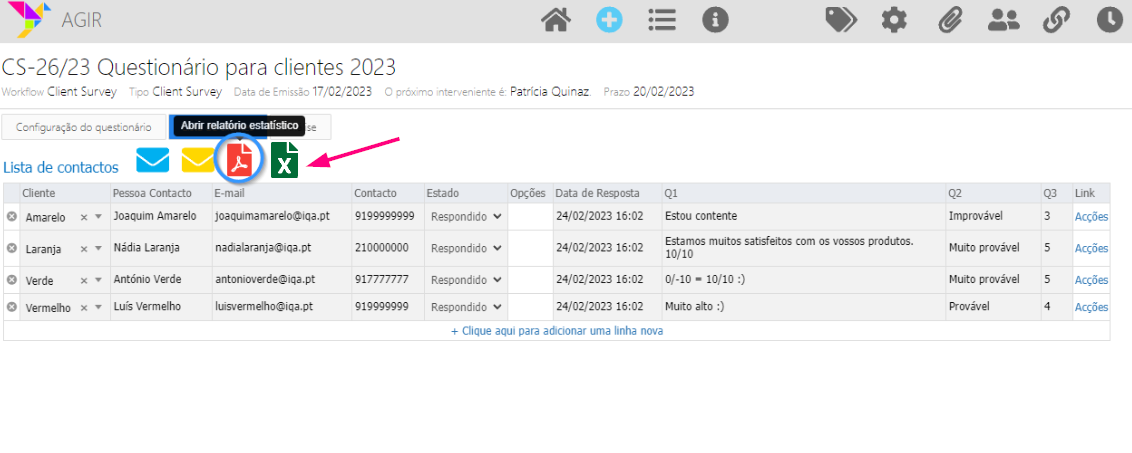Click the page title CS-26/23 Questionário
Image resolution: width=1132 pixels, height=453 pixels.
click(x=199, y=68)
